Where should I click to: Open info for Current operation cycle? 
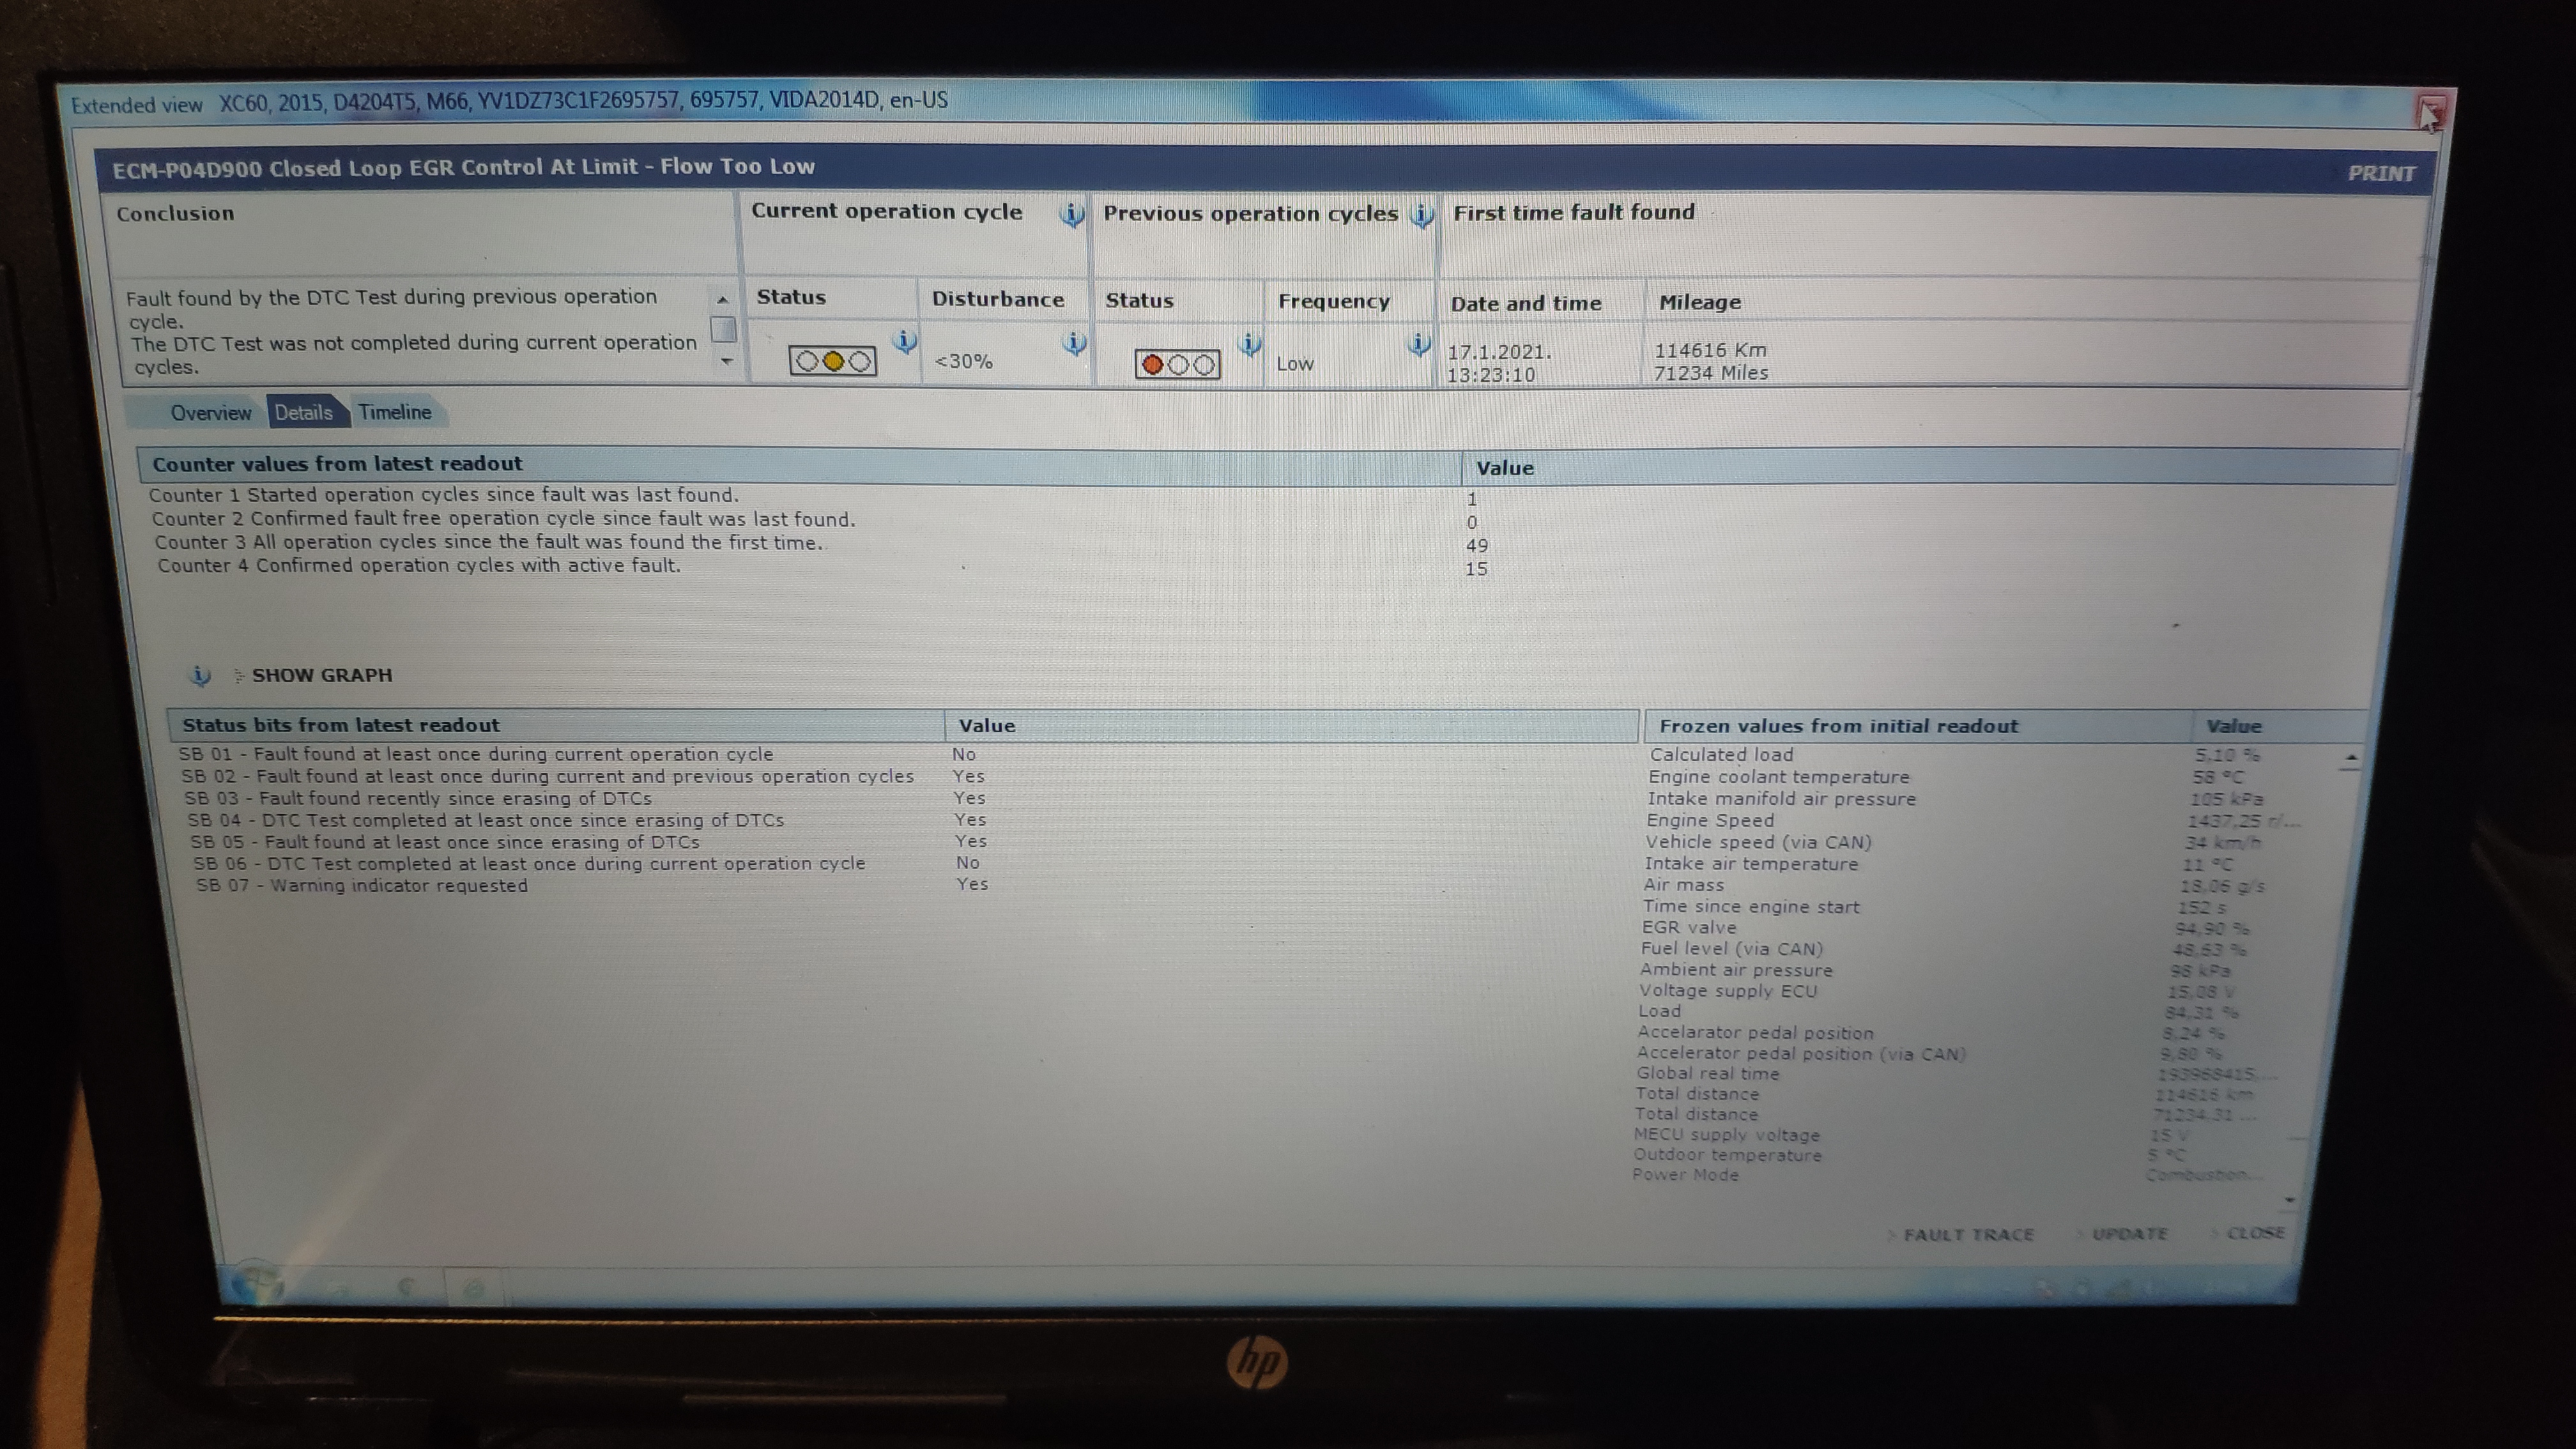click(x=1072, y=214)
